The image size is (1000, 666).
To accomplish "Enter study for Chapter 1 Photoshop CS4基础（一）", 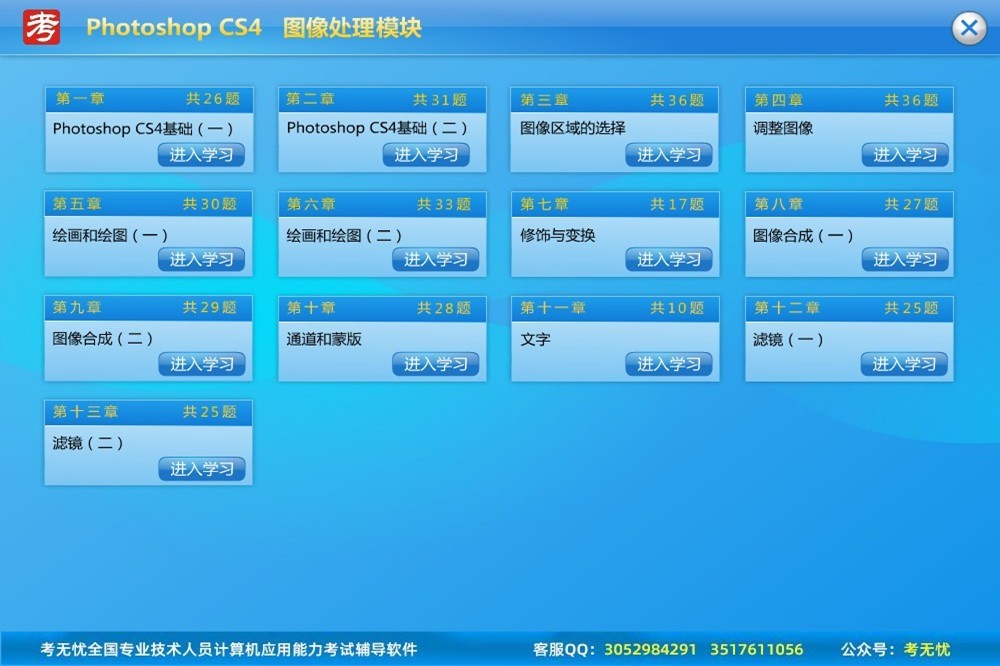I will point(201,155).
